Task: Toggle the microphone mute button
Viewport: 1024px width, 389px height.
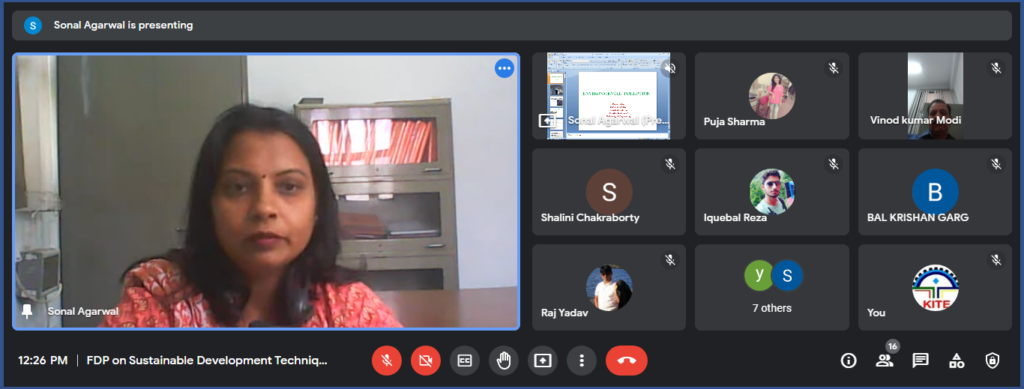Action: click(387, 360)
